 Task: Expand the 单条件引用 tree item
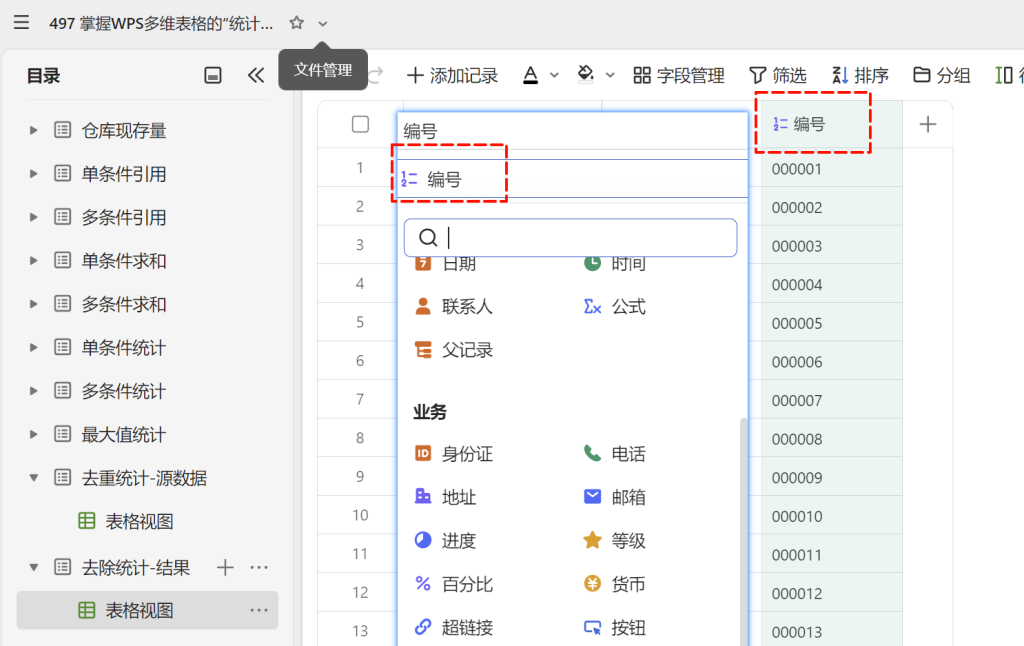[33, 174]
